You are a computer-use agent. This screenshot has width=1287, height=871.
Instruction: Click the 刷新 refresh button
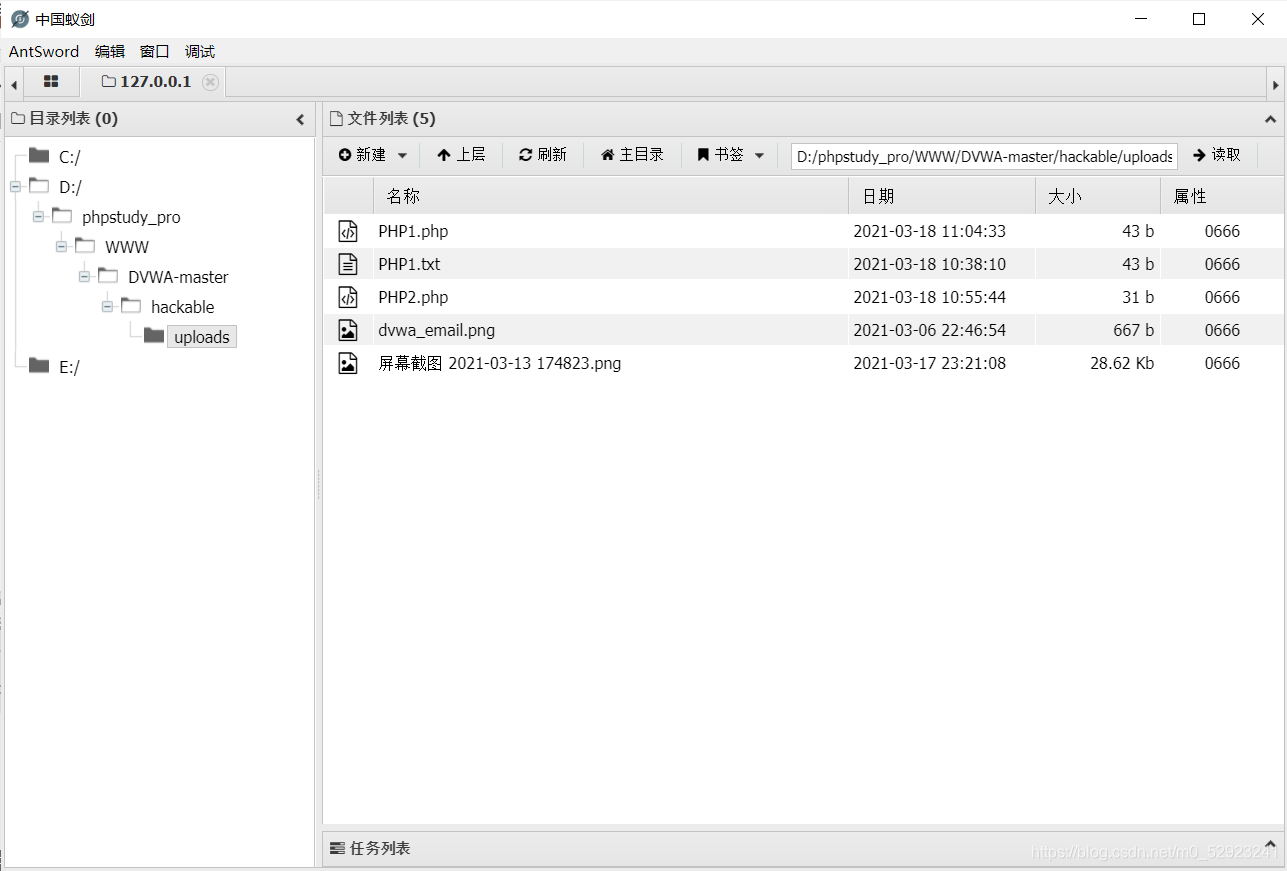click(x=542, y=155)
